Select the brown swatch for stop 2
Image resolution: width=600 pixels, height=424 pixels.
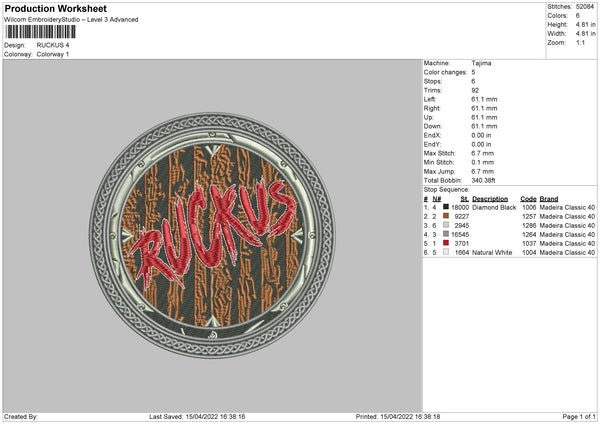(446, 216)
